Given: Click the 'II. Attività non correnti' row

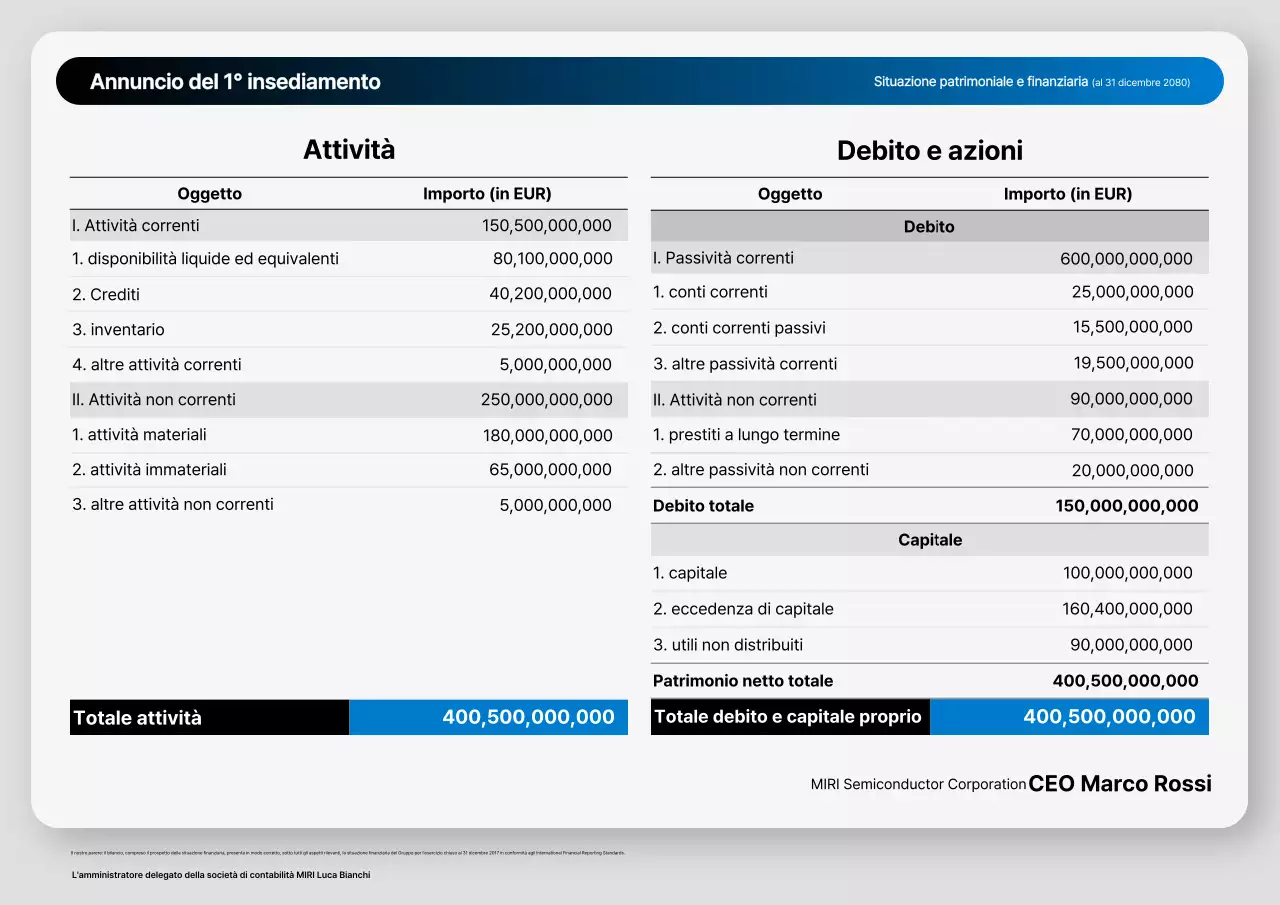Looking at the screenshot, I should coord(348,399).
